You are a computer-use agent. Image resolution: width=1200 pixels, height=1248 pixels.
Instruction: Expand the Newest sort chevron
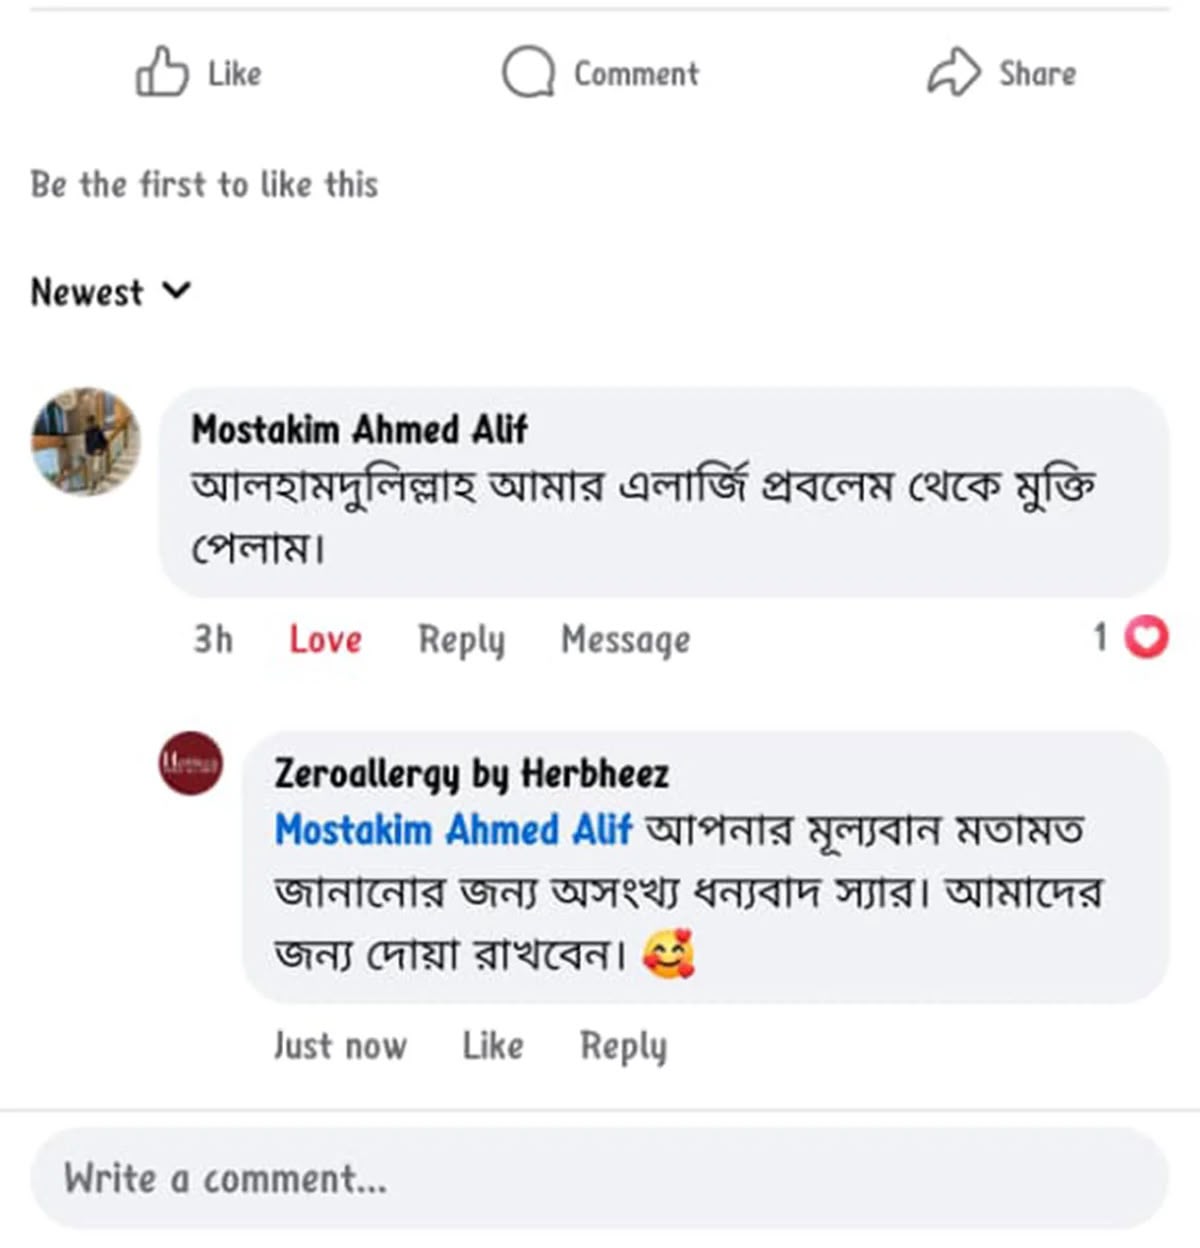(x=176, y=291)
